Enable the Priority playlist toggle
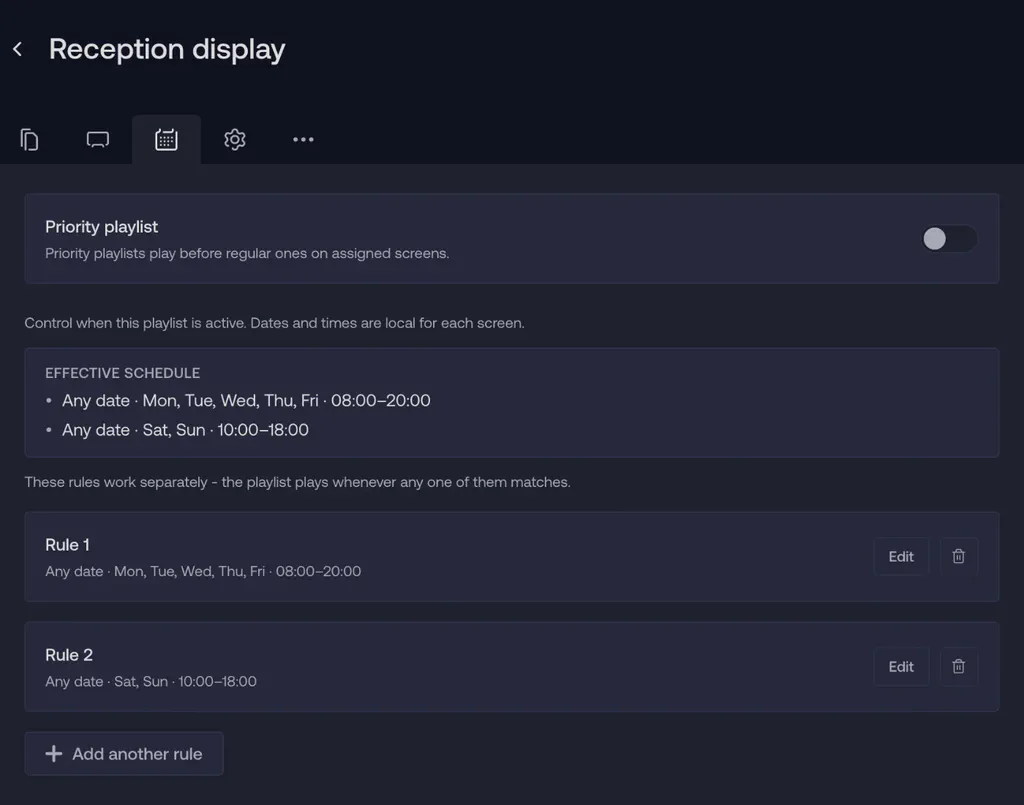Viewport: 1024px width, 805px height. point(949,238)
